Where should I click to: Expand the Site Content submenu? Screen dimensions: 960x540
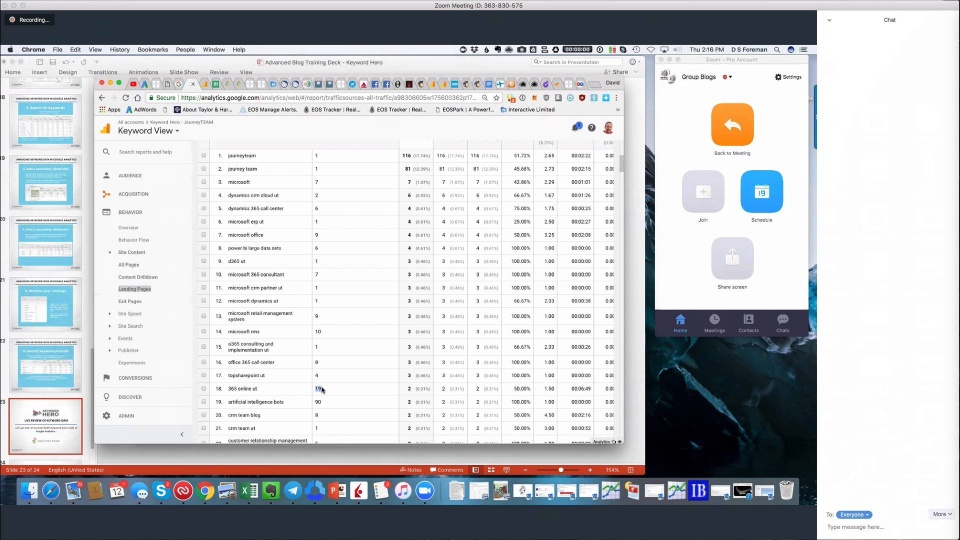(x=110, y=252)
